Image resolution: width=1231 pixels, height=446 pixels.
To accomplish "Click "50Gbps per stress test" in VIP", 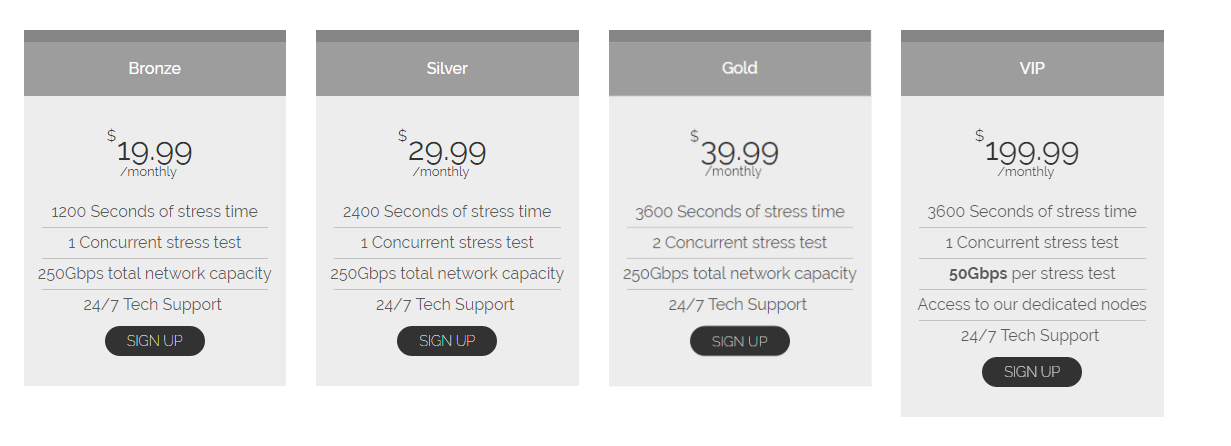I will pos(1032,274).
